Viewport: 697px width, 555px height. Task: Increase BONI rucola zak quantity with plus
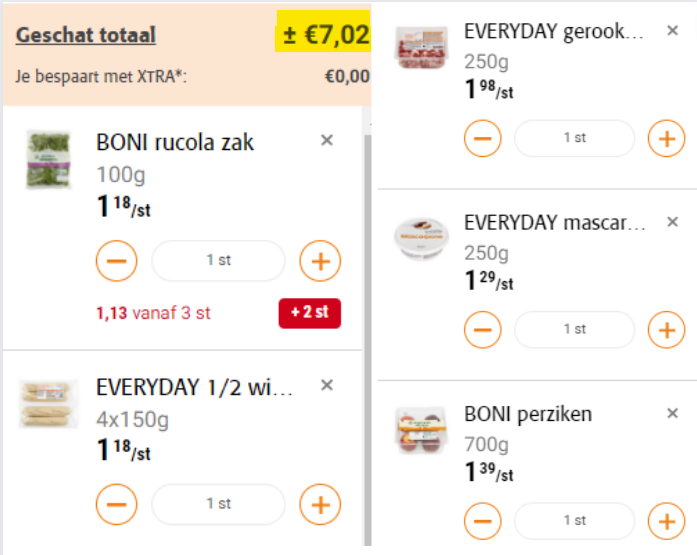pos(320,261)
